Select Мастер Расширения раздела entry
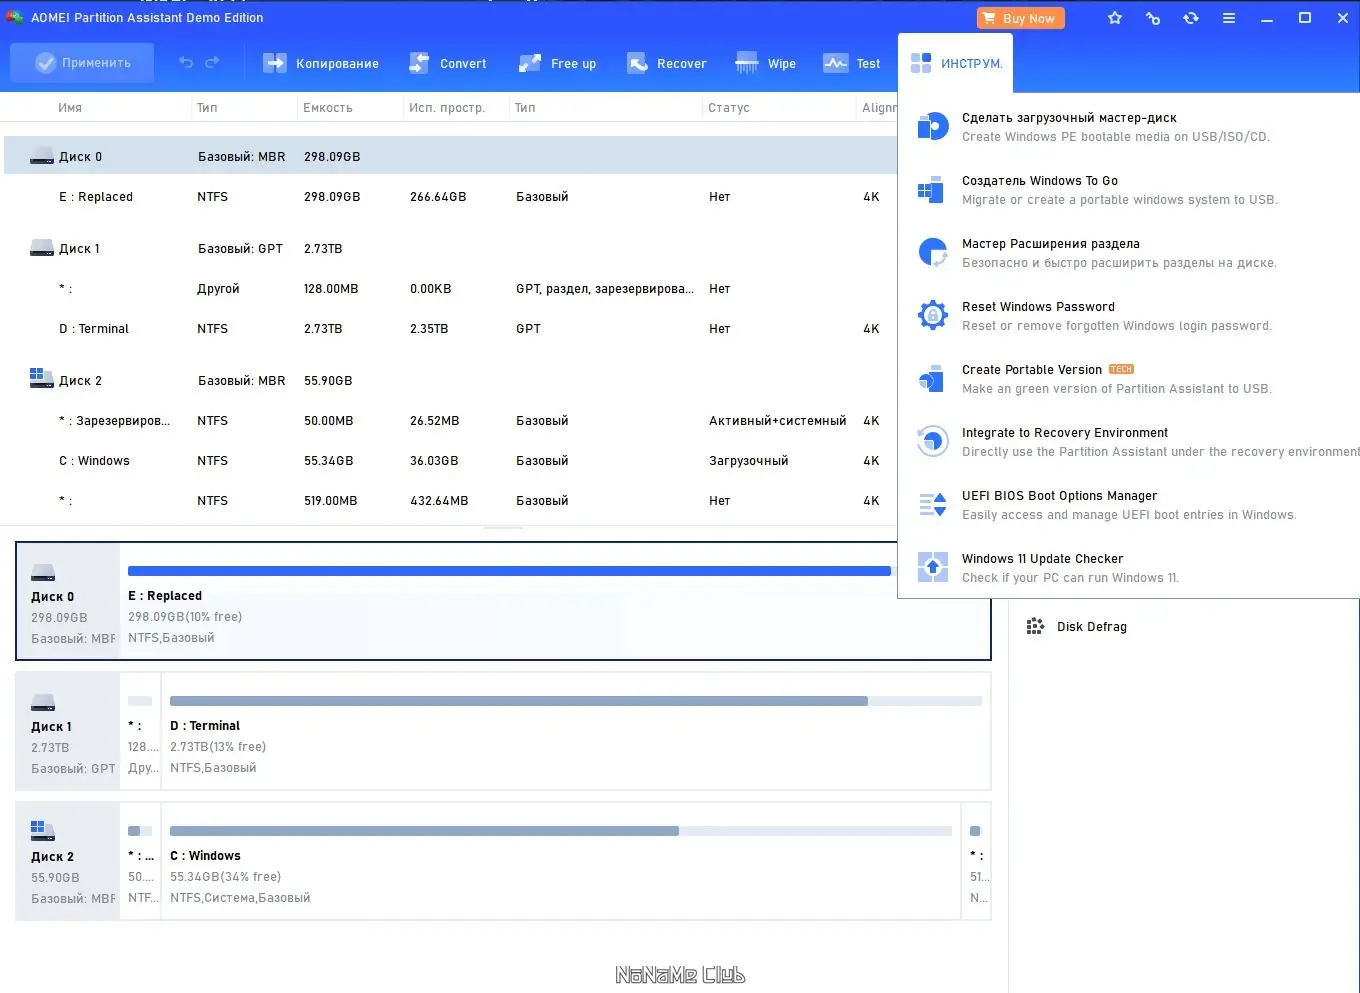The height and width of the screenshot is (993, 1360). pos(1128,253)
